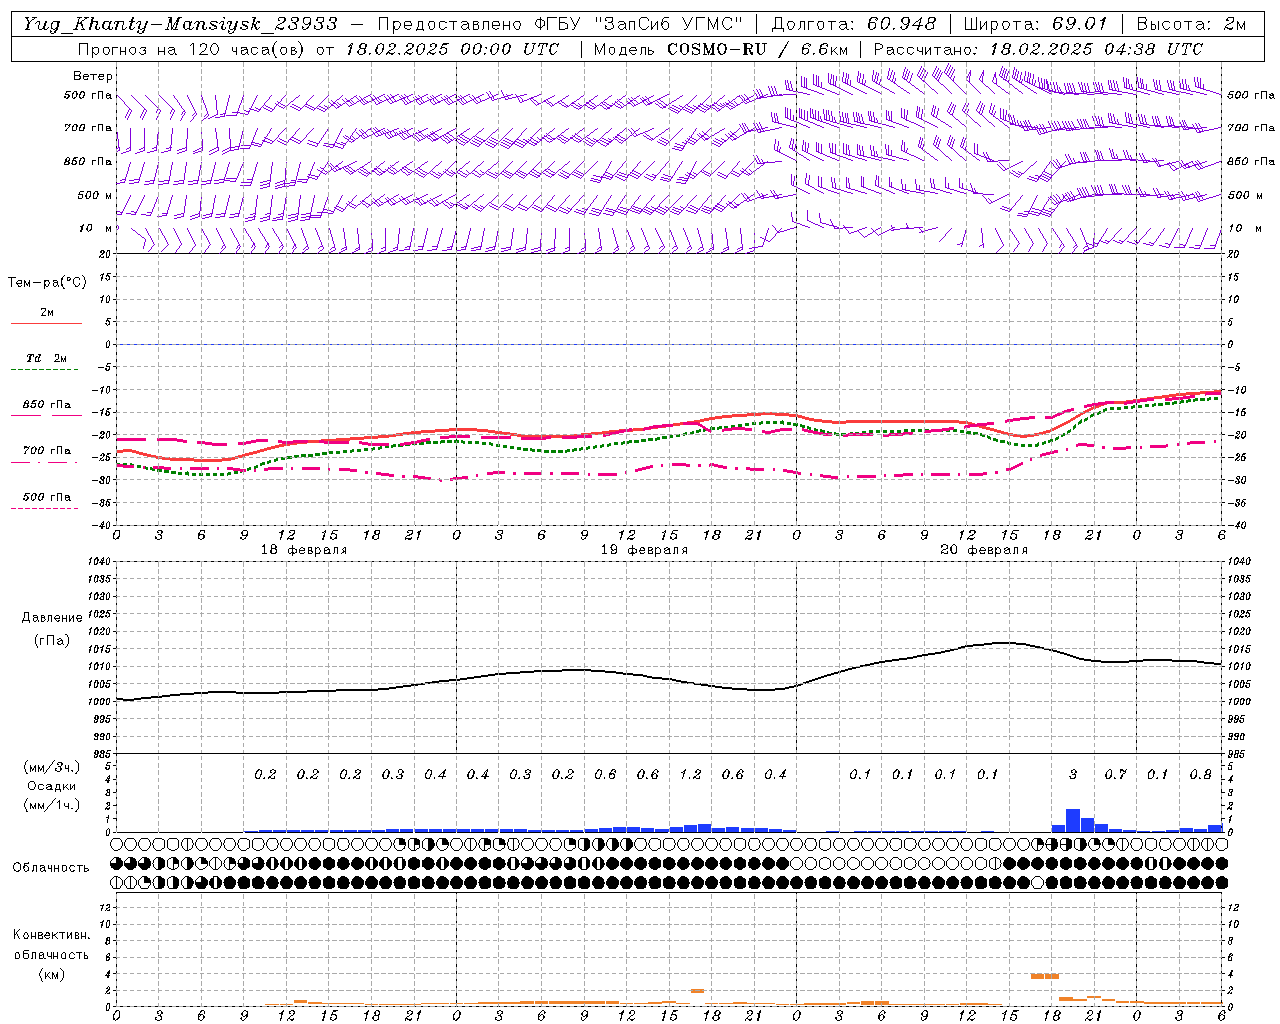Click the orange convective bar near 4 km

1045,976
